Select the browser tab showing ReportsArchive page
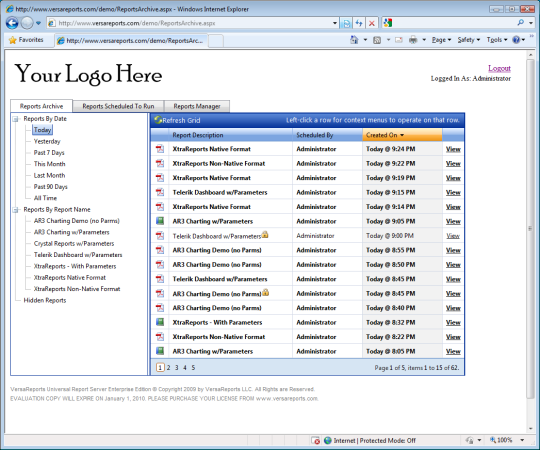The width and height of the screenshot is (540, 450). click(x=131, y=41)
